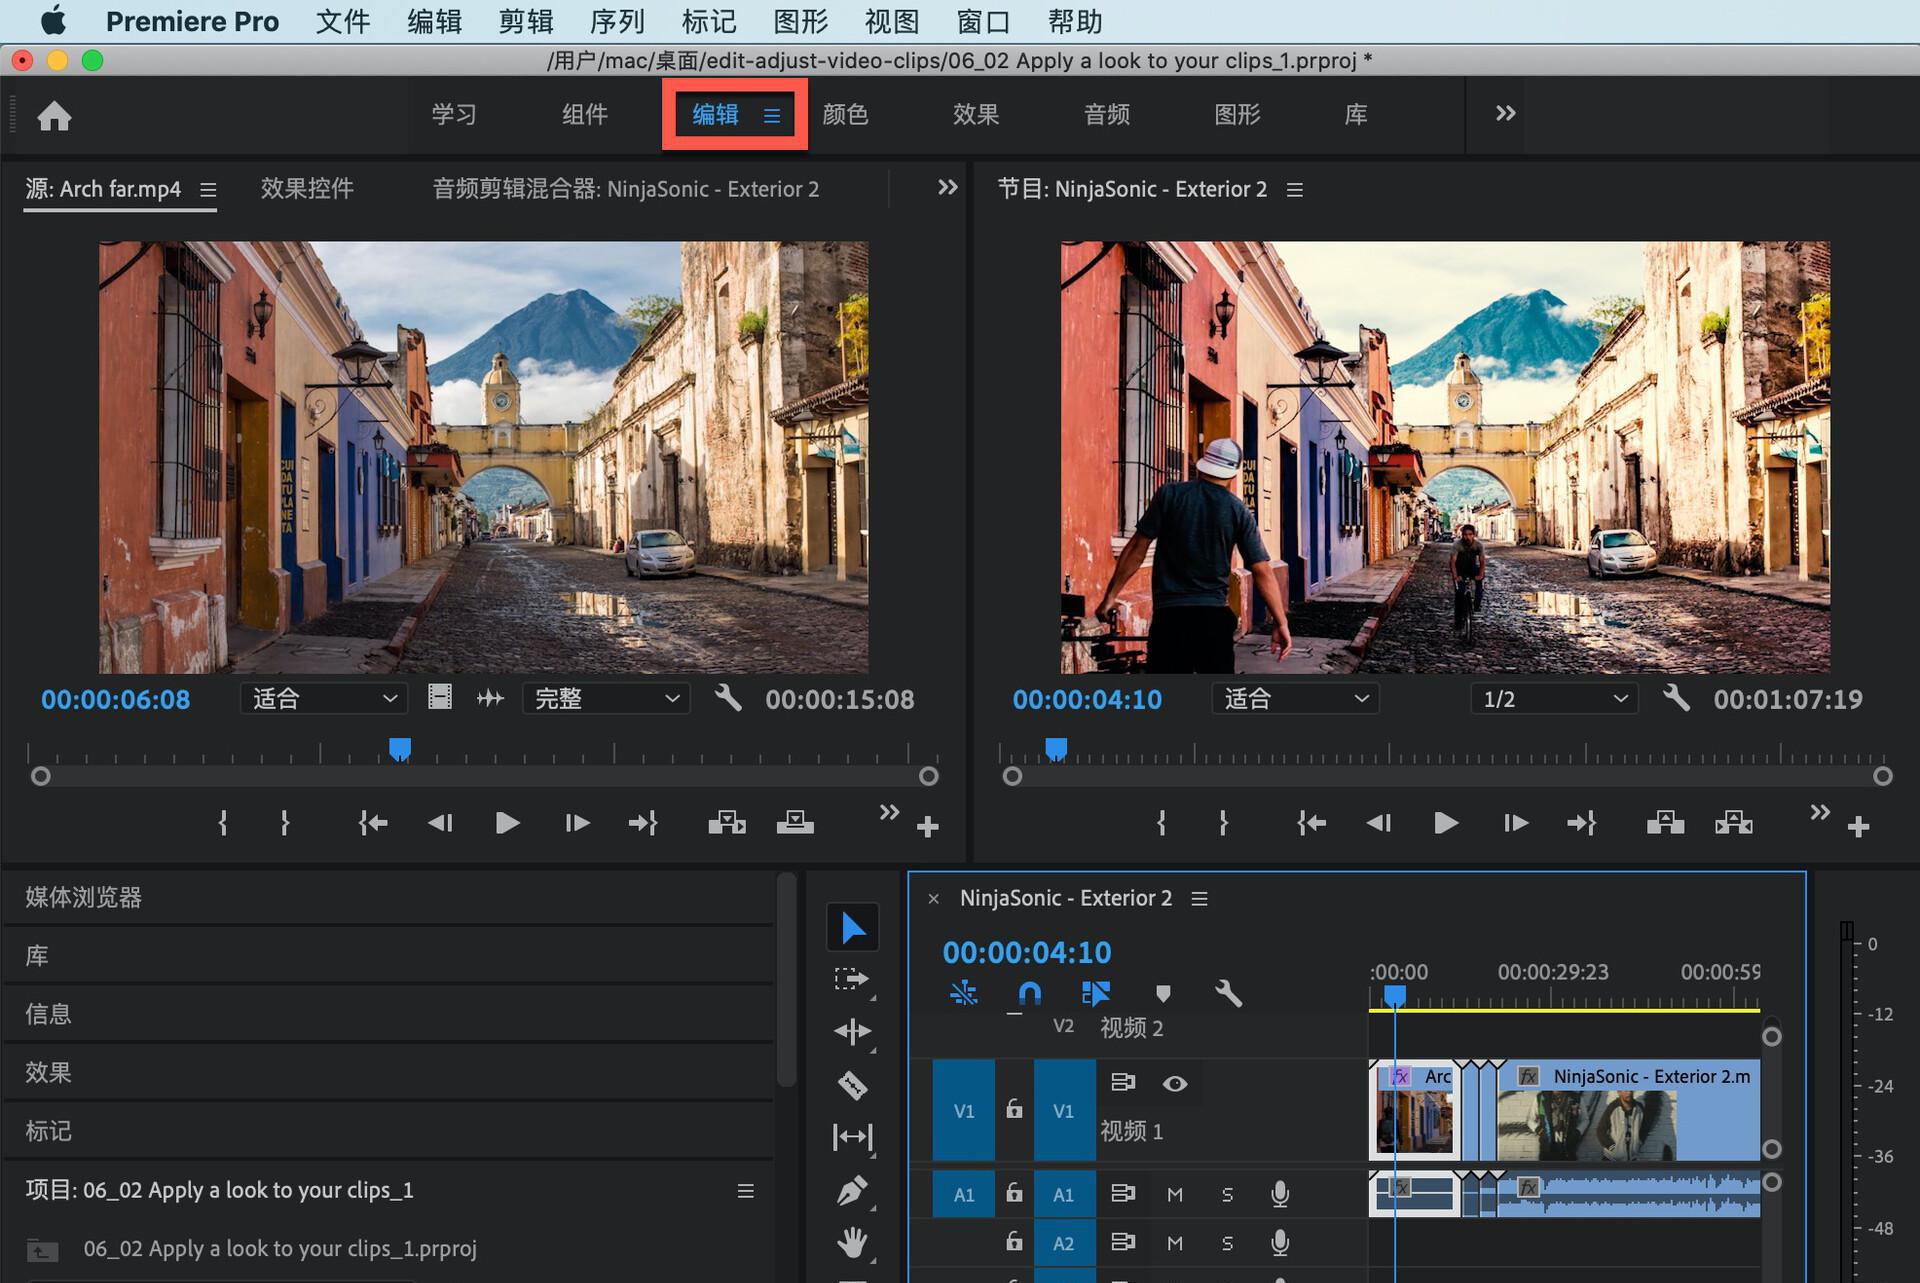Choose Drag Video Only filmstrip icon
Image resolution: width=1920 pixels, height=1283 pixels.
[440, 697]
